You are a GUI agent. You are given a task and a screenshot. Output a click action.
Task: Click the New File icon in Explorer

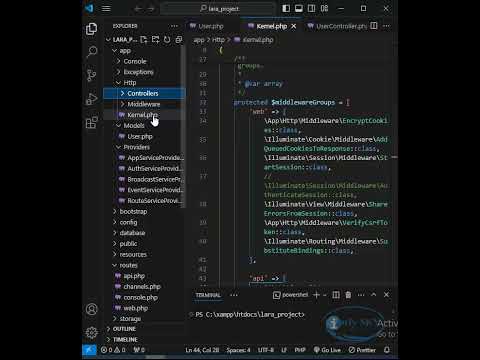[x=144, y=40]
